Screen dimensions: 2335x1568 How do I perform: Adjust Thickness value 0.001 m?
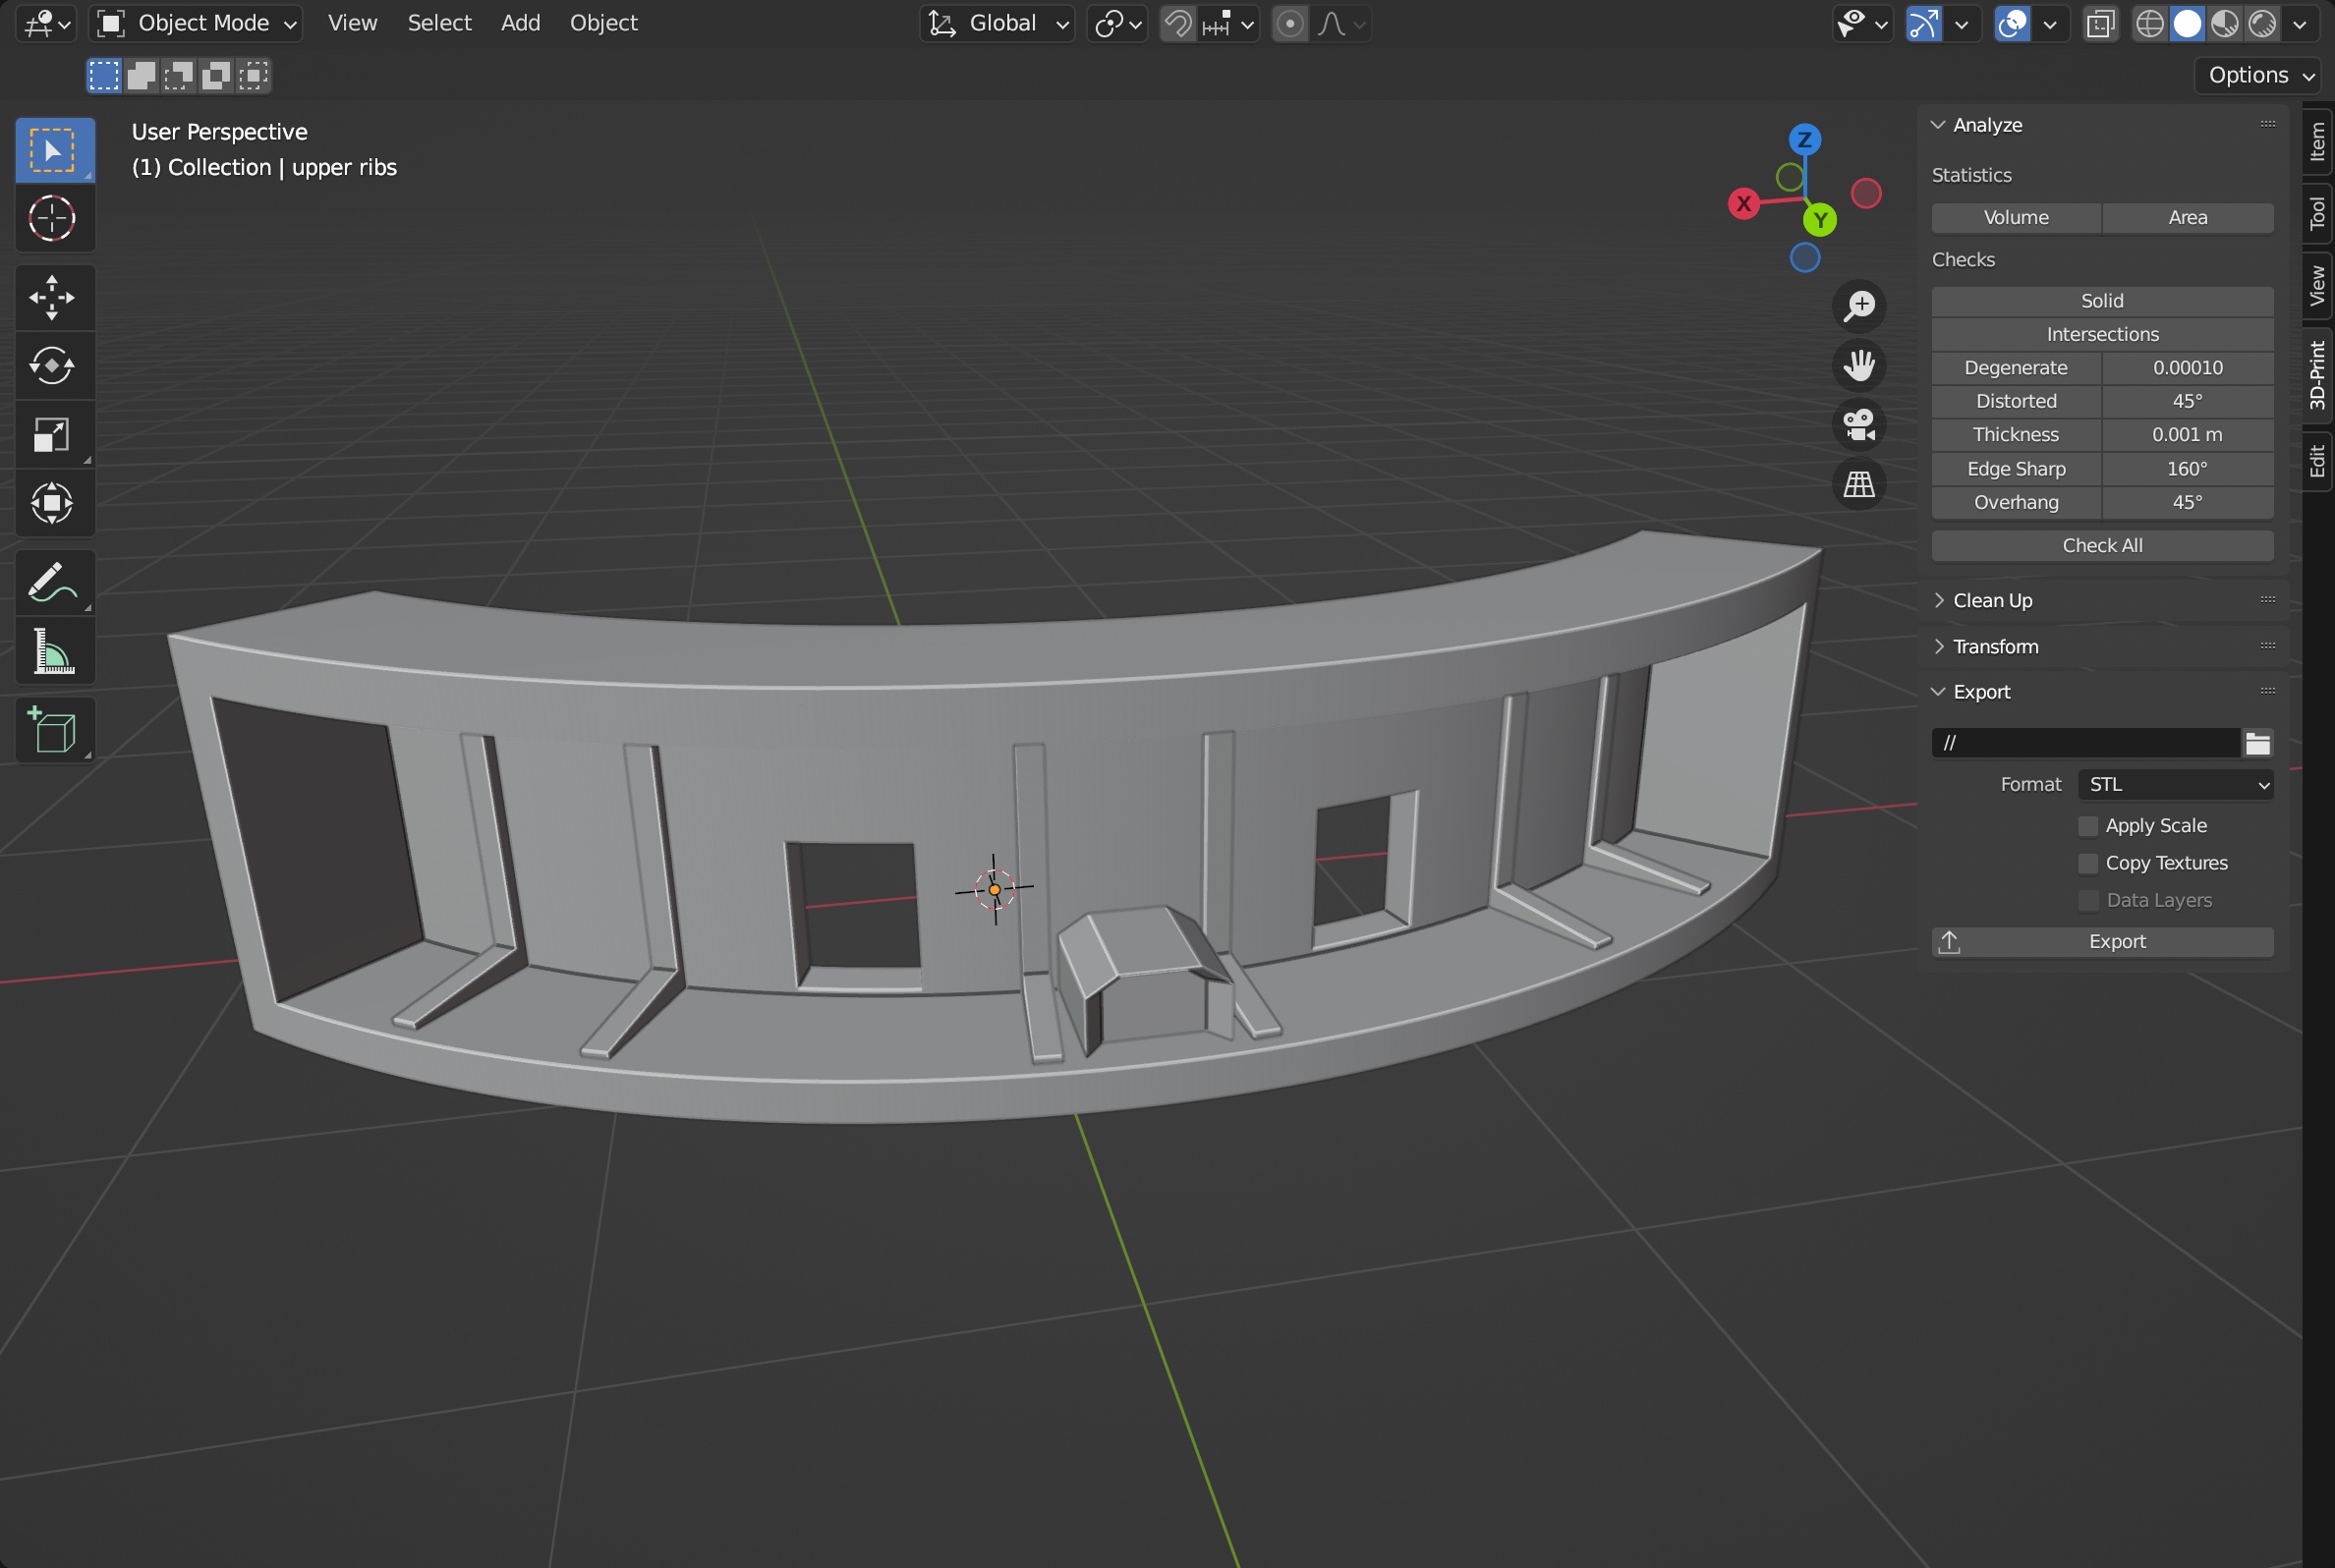[x=2188, y=435]
